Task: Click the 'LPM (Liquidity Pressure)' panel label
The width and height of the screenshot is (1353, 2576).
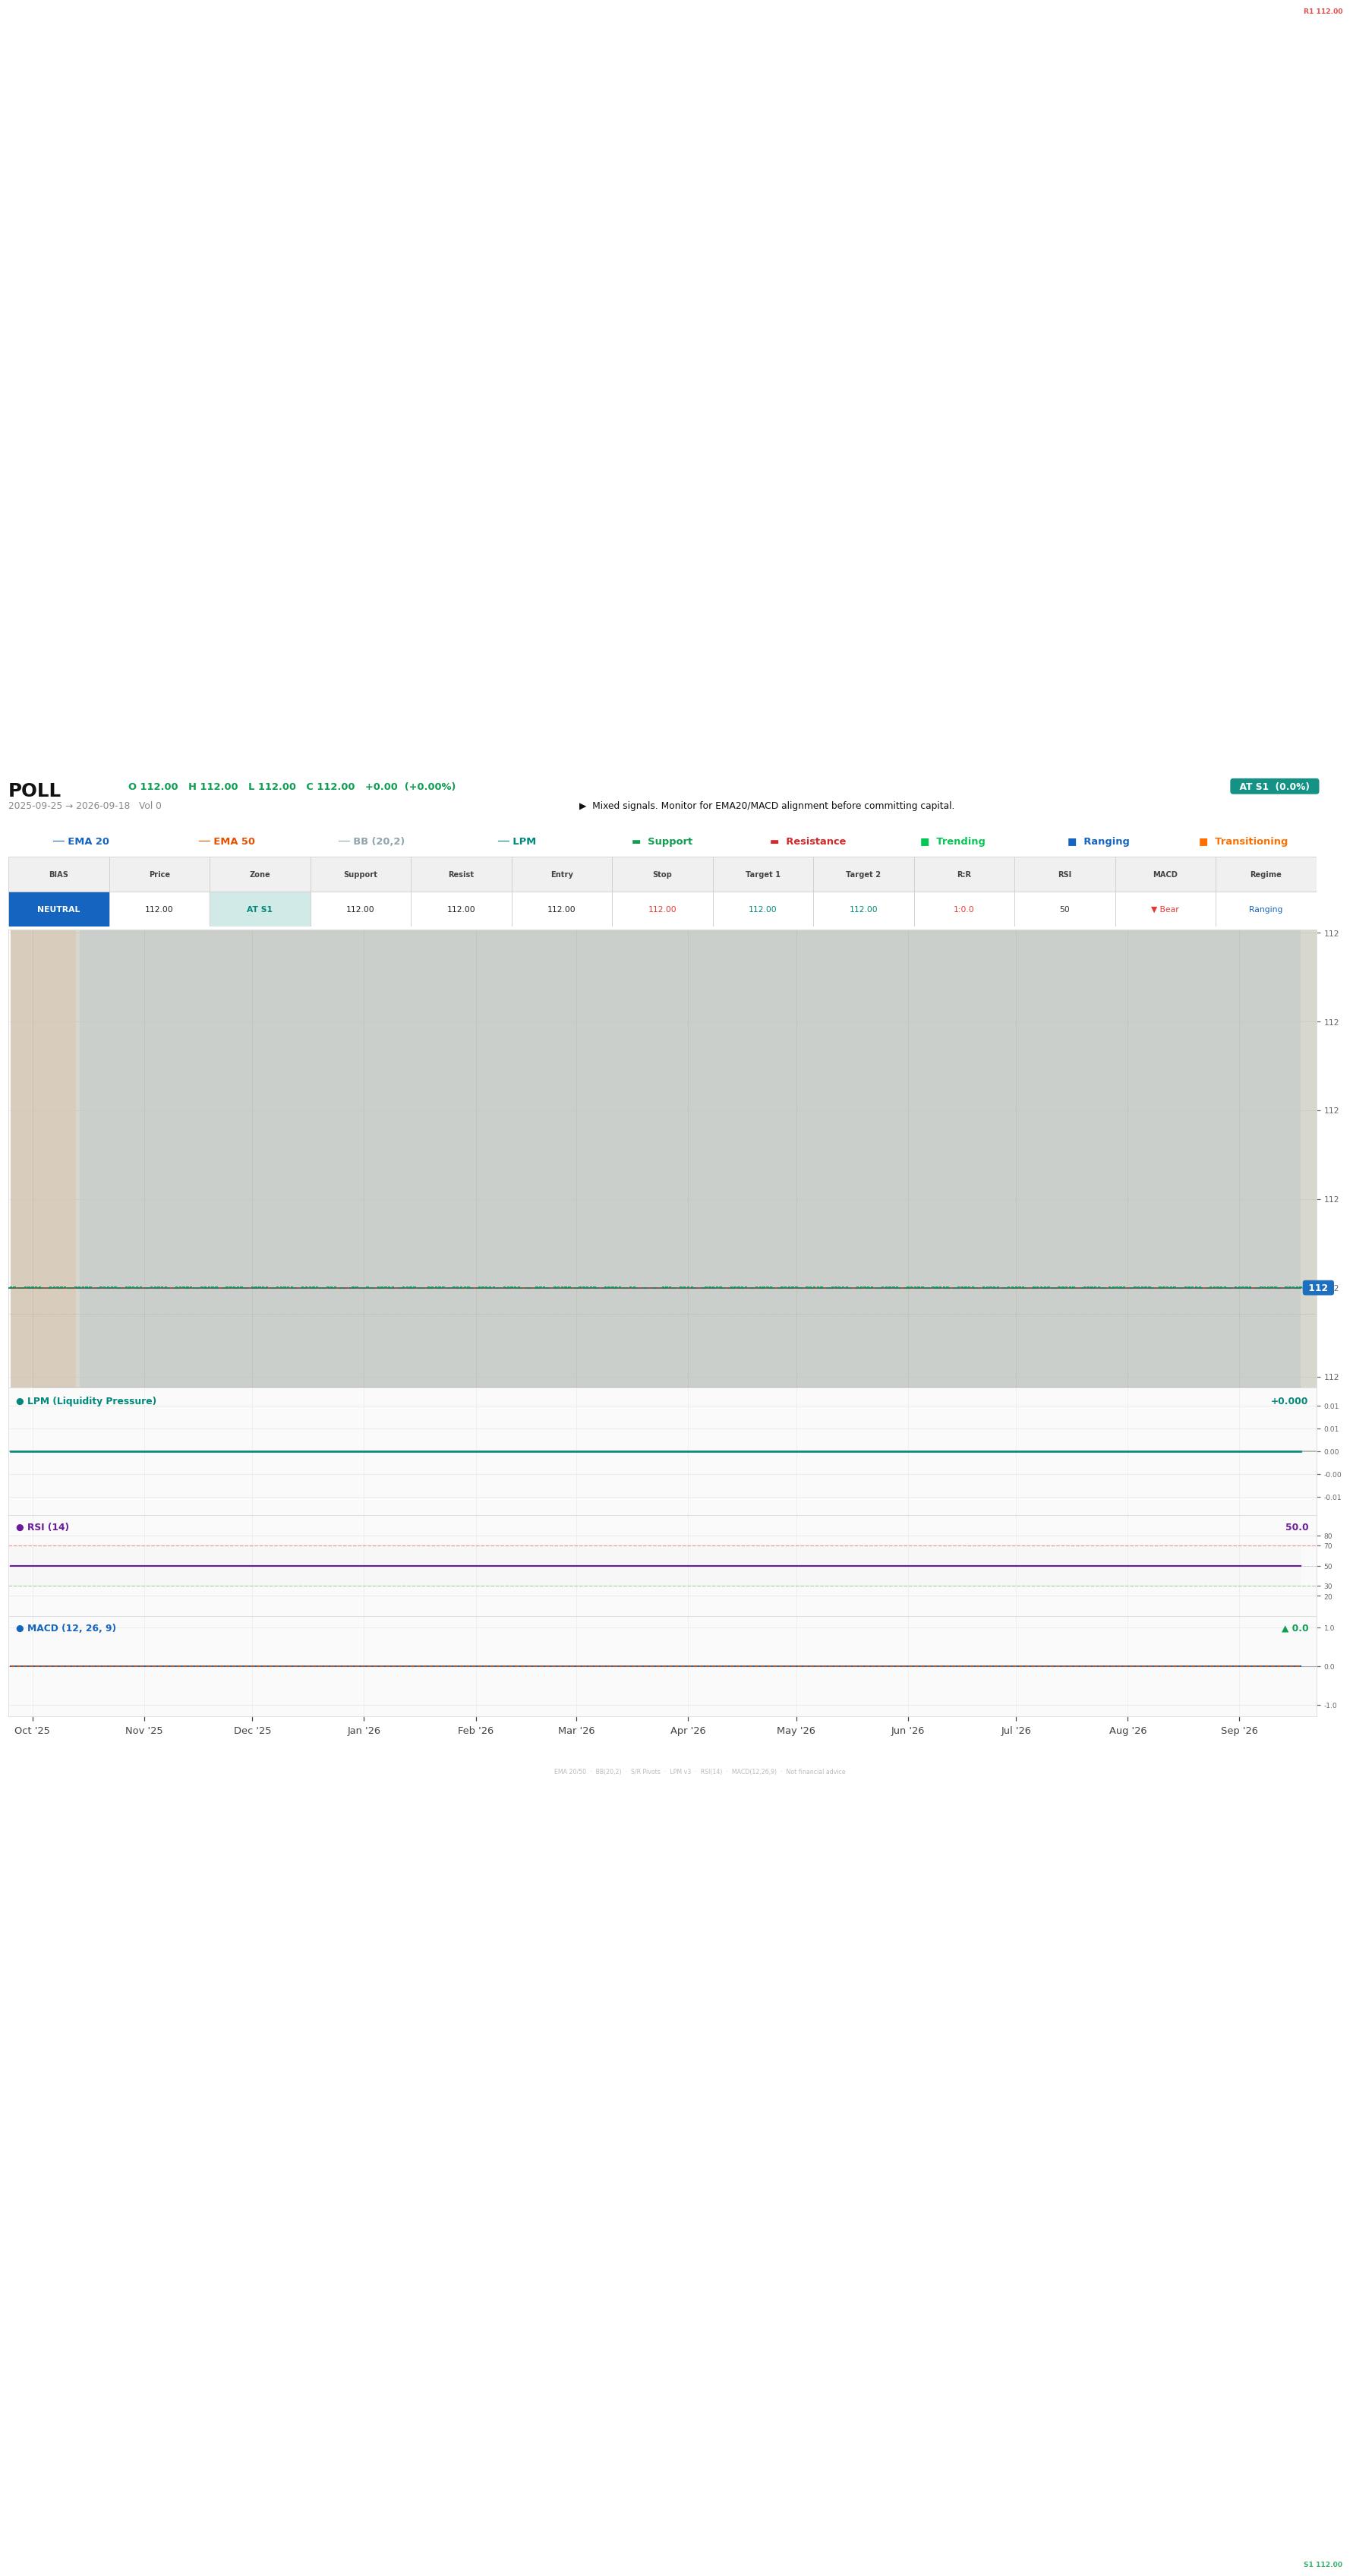Action: pos(86,1402)
